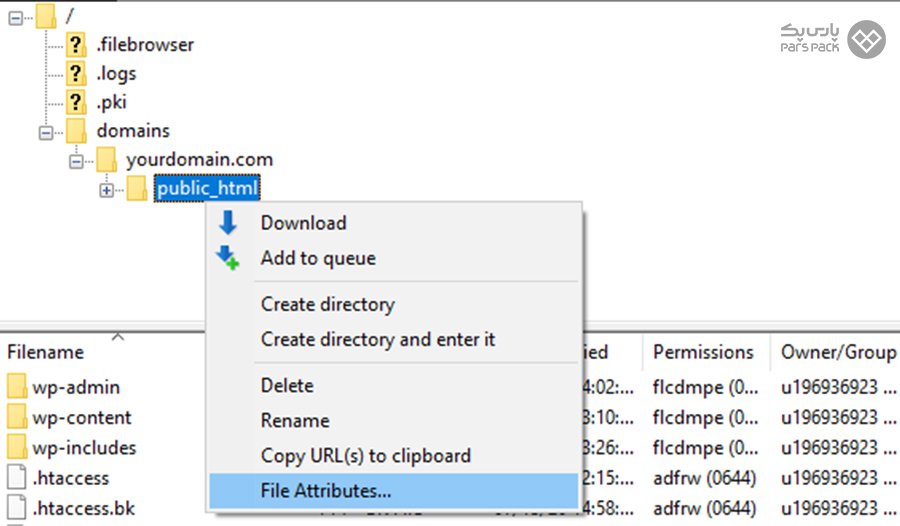Collapse the yourdomain.com folder node

point(75,160)
